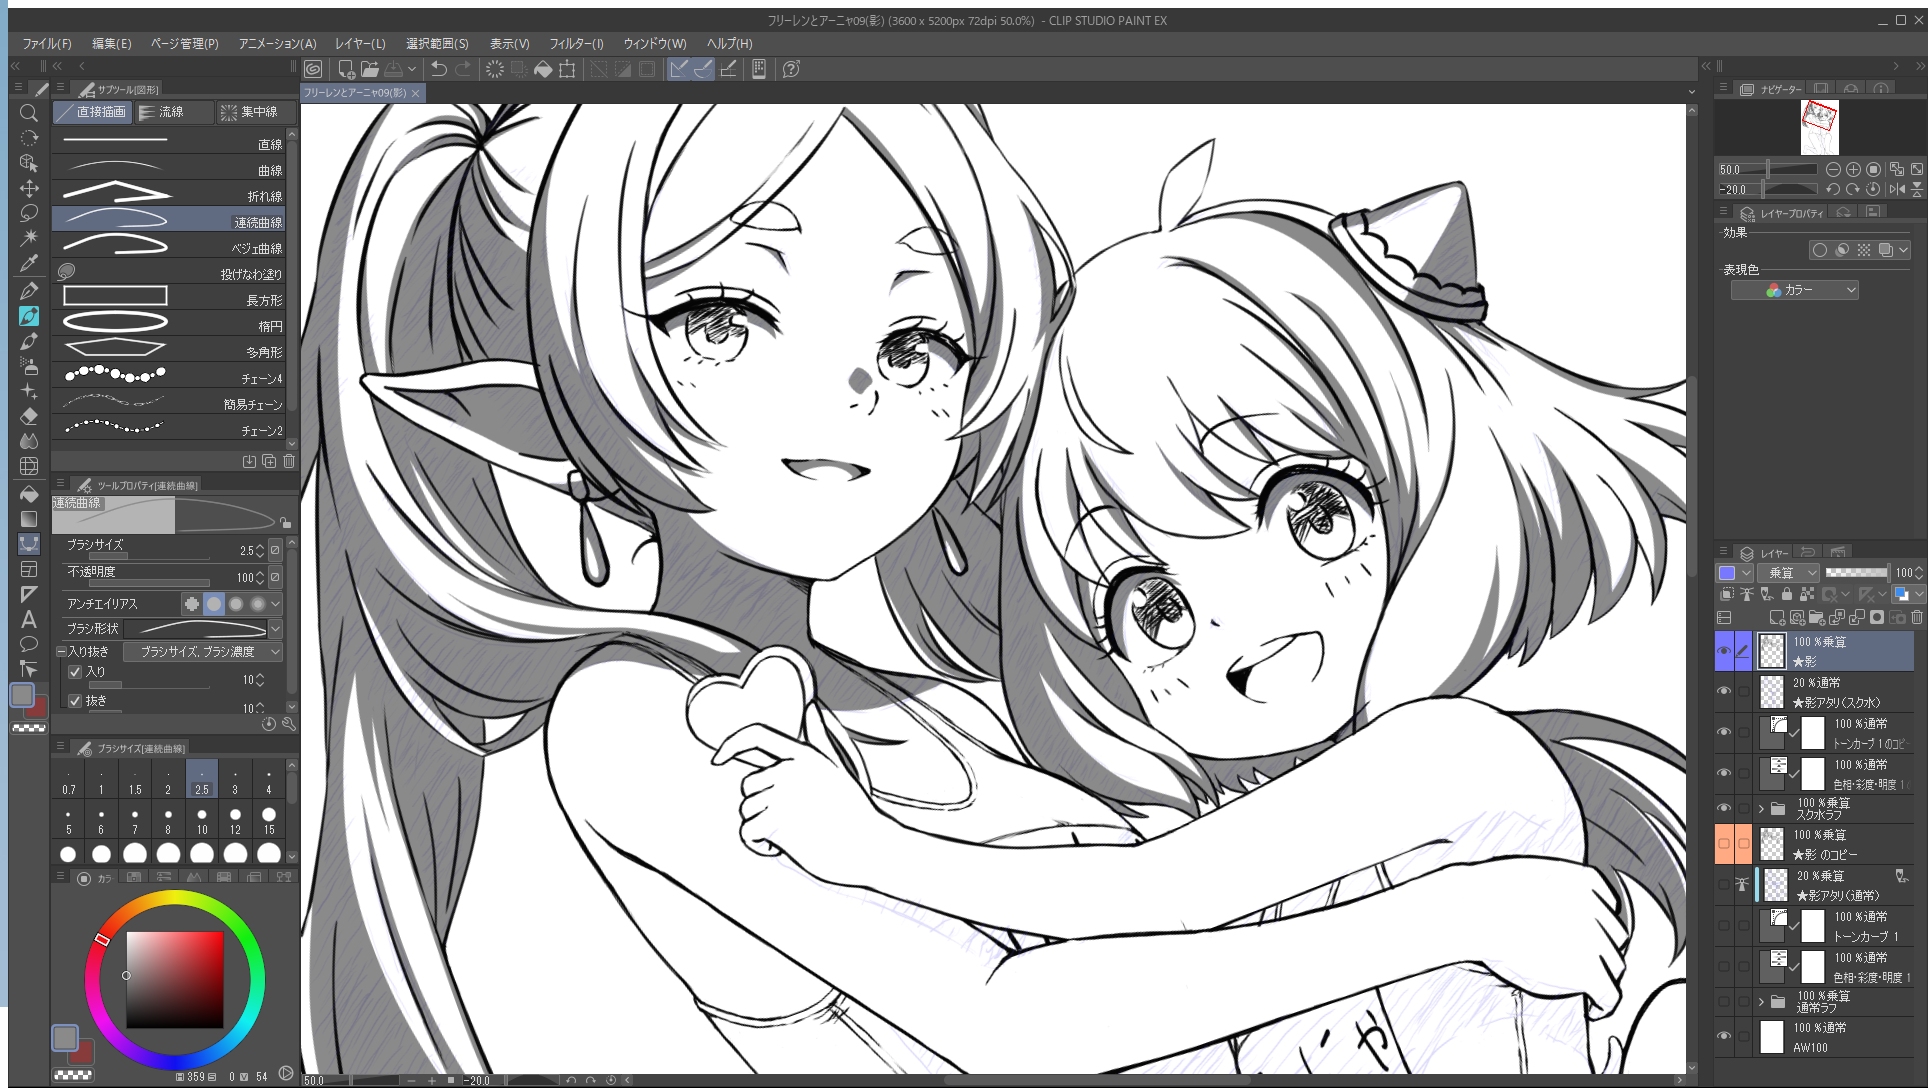Select the Move Layer tool
Image resolution: width=1928 pixels, height=1088 pixels.
pyautogui.click(x=29, y=188)
